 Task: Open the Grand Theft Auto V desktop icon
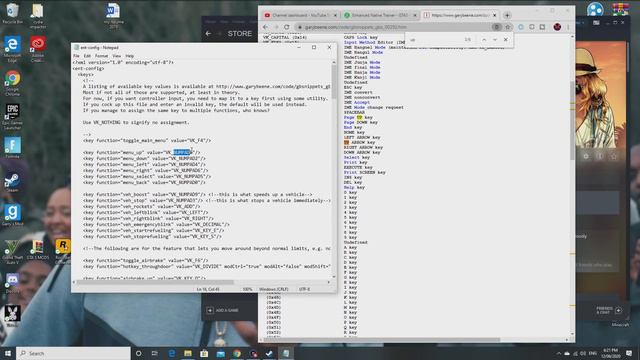[12, 251]
